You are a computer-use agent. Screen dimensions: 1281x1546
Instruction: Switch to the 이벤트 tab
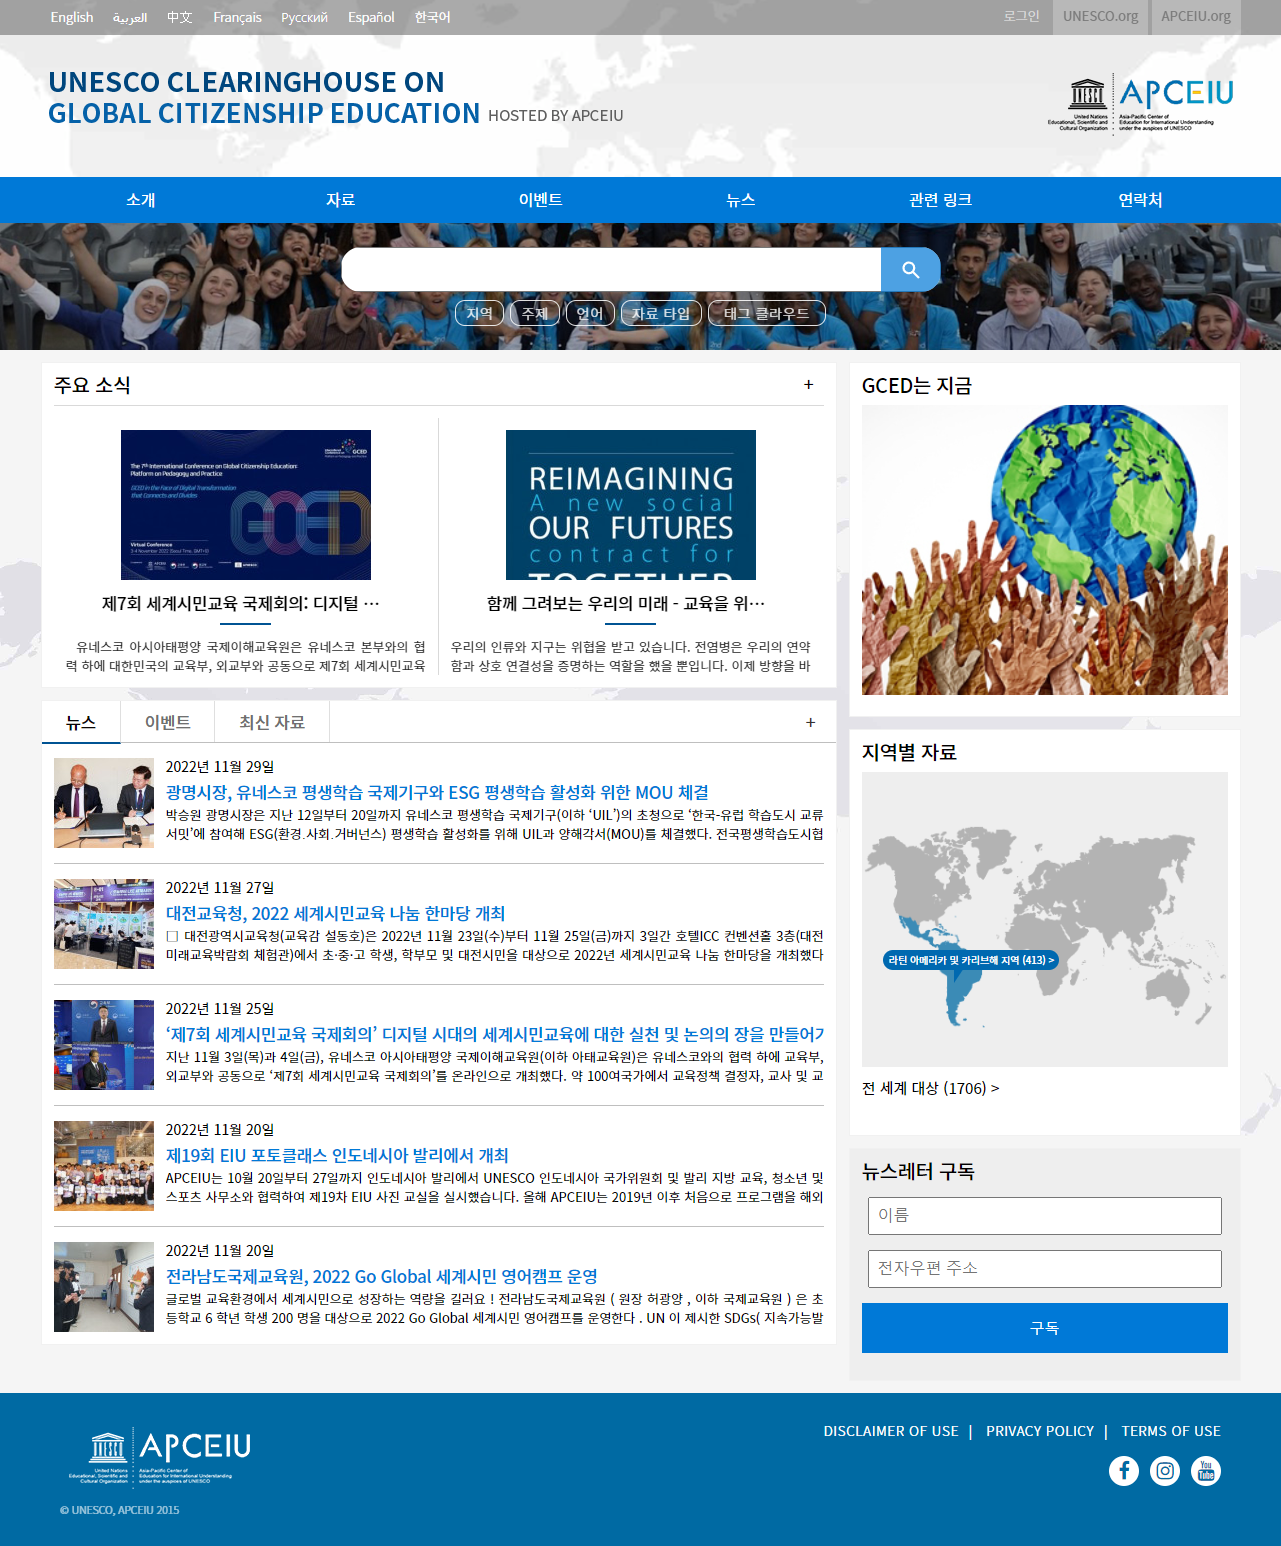(x=168, y=722)
